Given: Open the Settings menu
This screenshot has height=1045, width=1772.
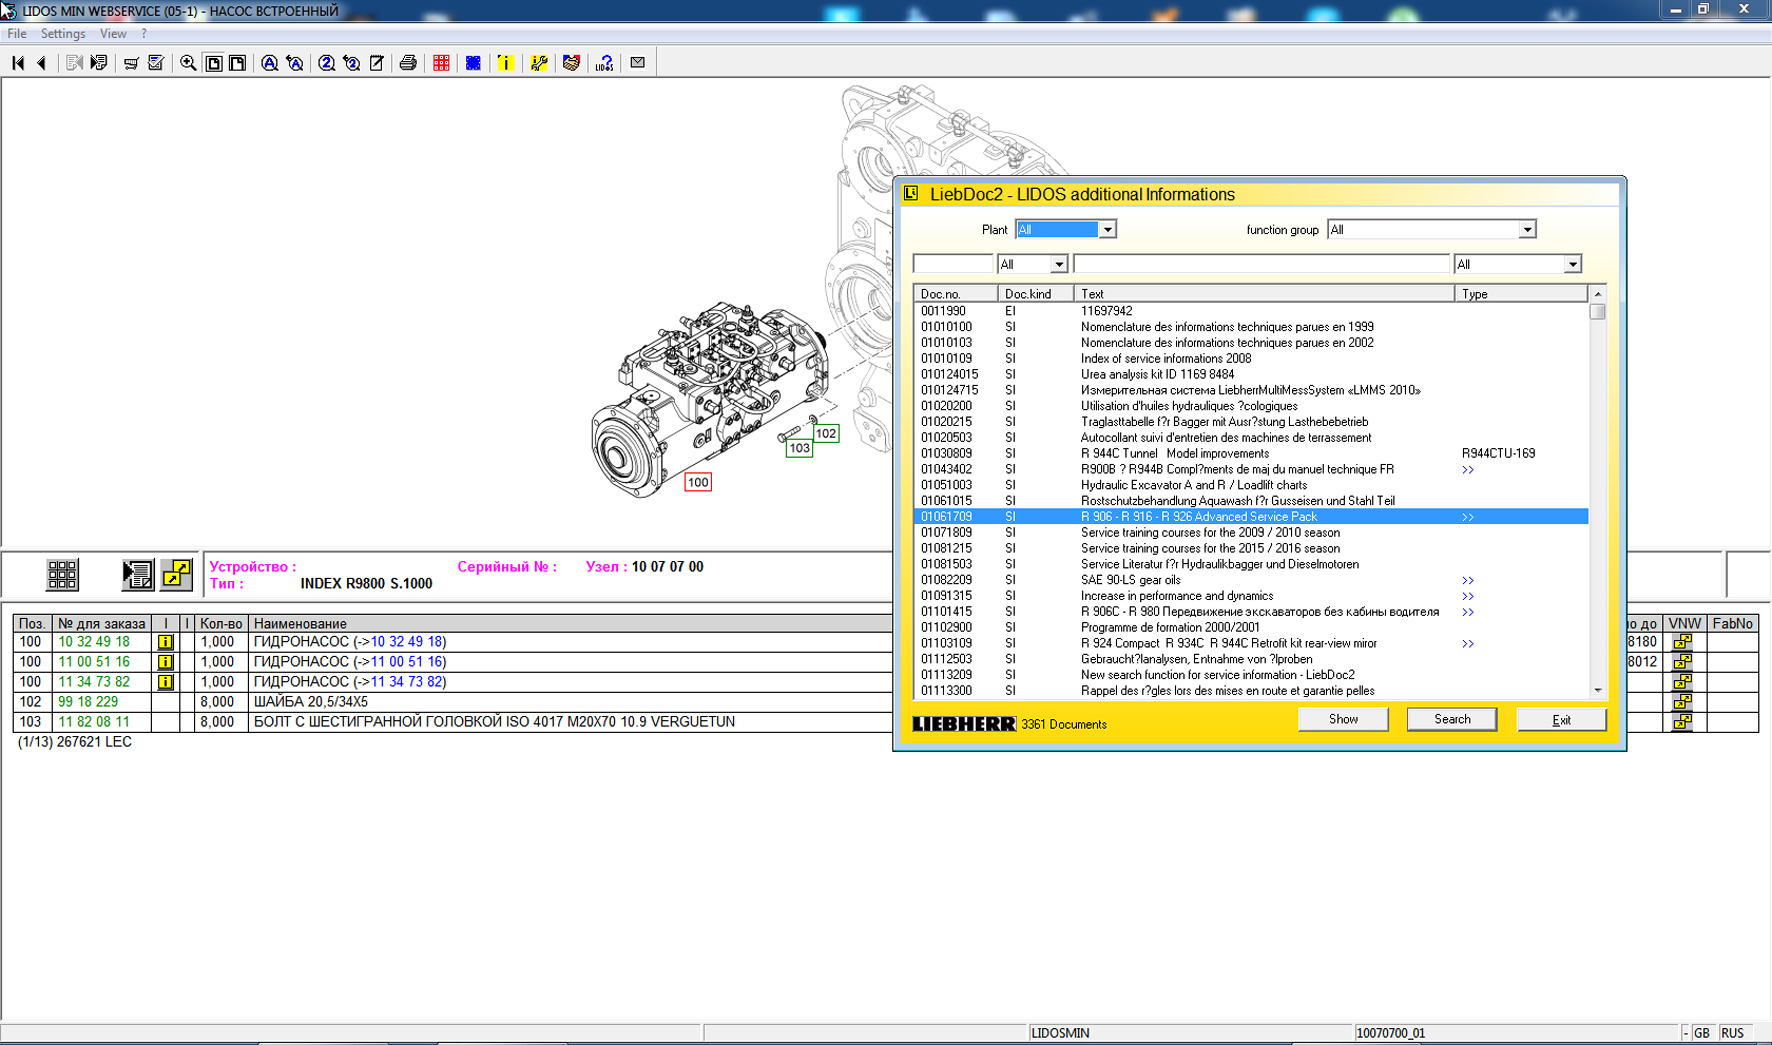Looking at the screenshot, I should point(62,34).
